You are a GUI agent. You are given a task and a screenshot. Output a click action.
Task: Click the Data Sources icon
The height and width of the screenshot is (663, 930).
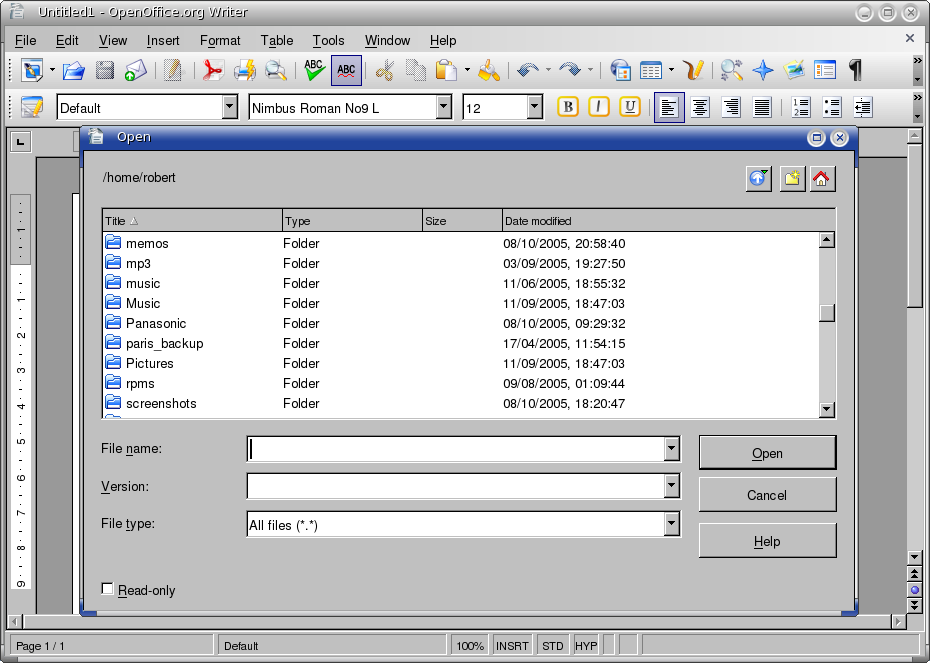click(x=825, y=71)
